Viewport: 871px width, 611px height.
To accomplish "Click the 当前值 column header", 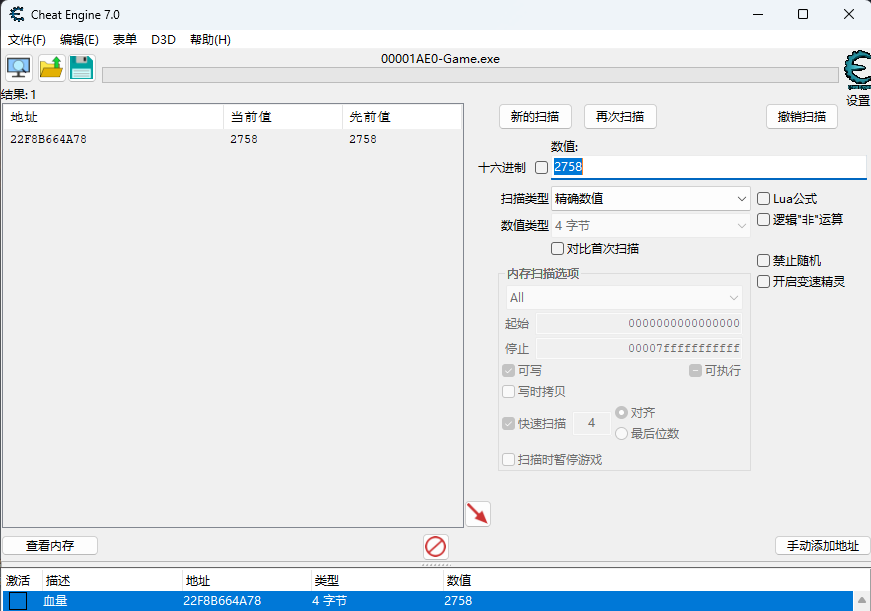I will click(x=283, y=117).
